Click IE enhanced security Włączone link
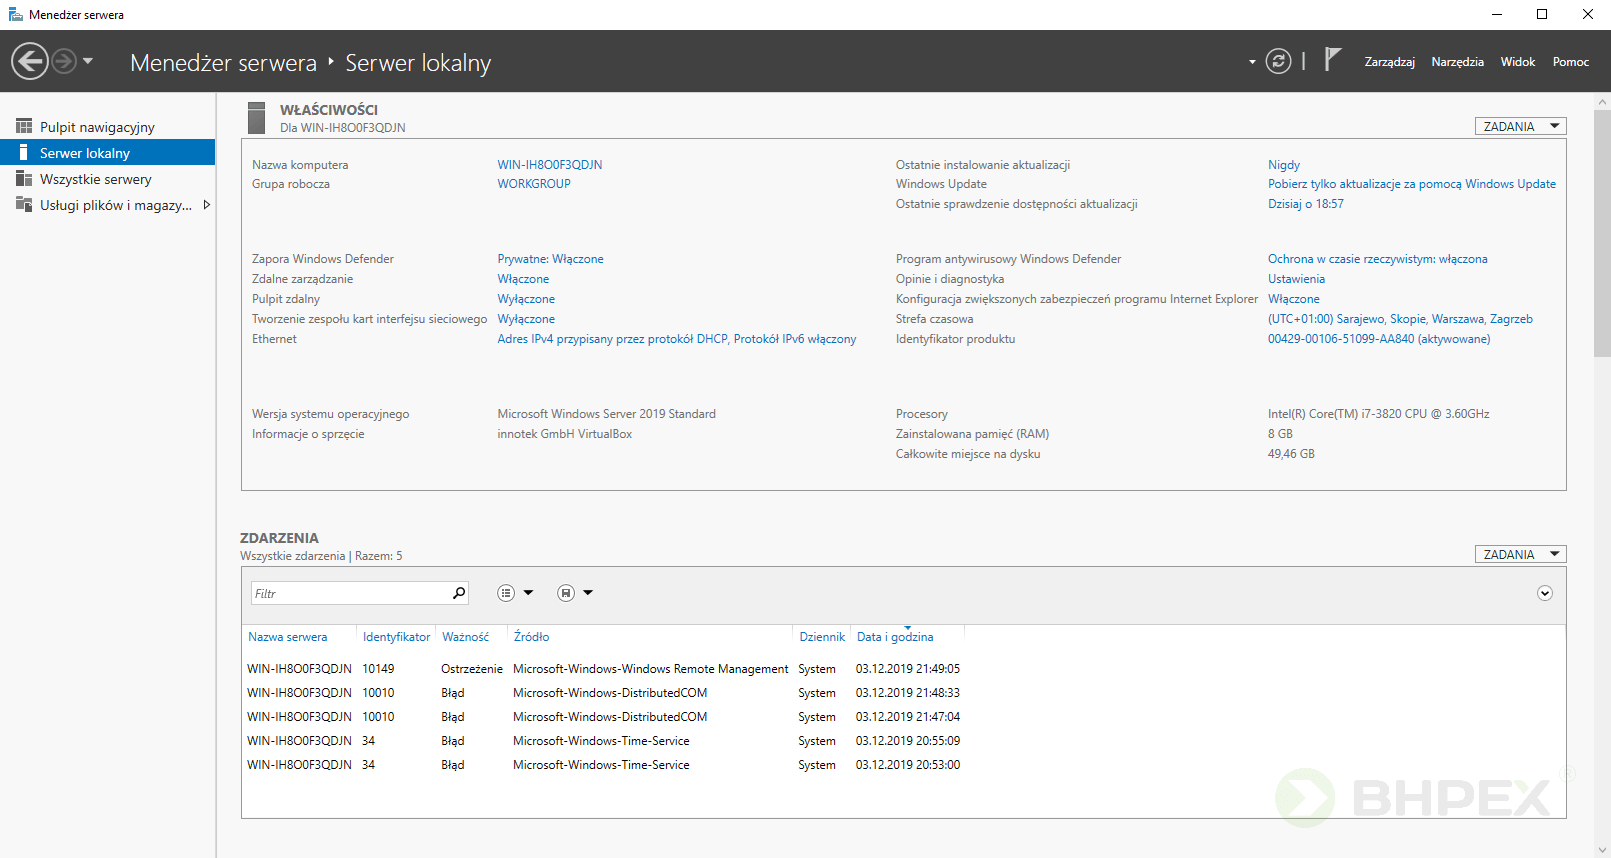The image size is (1611, 858). [x=1294, y=299]
